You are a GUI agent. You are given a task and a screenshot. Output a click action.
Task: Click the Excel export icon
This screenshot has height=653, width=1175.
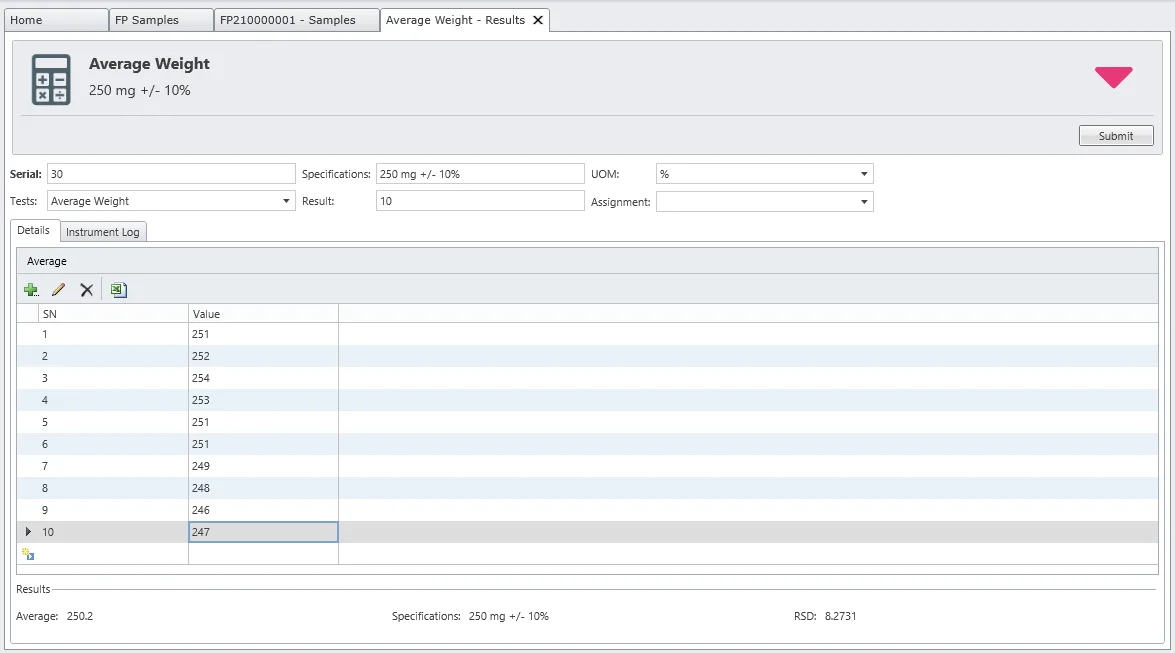click(118, 290)
